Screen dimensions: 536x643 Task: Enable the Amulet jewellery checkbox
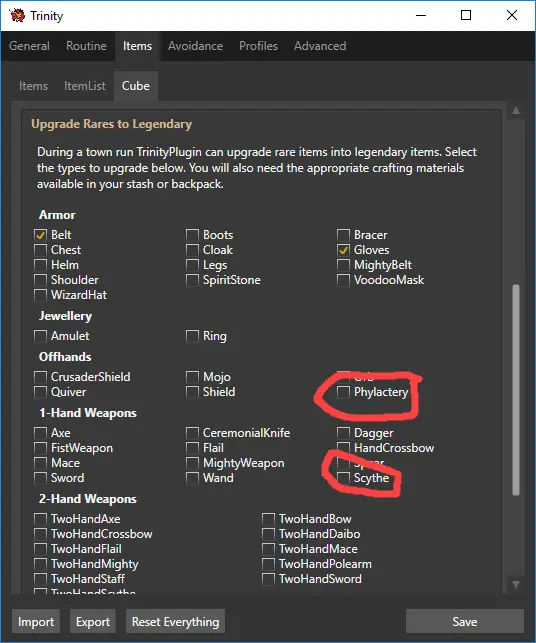(x=40, y=336)
